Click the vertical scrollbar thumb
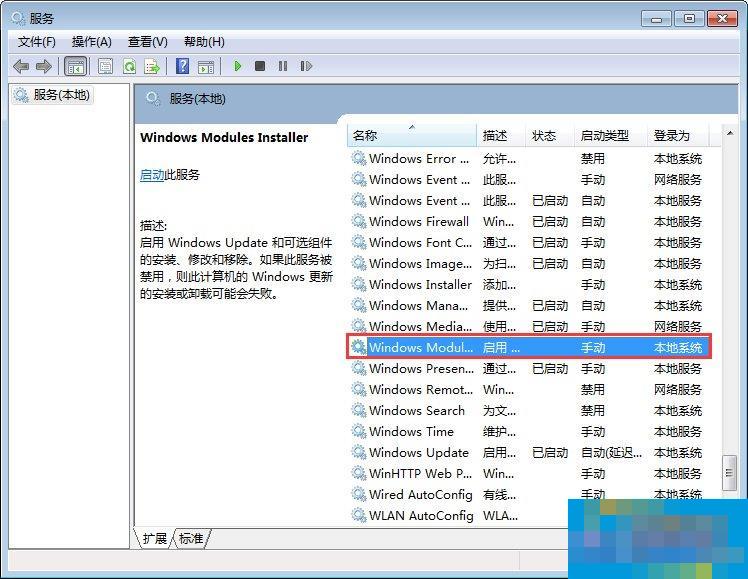The image size is (748, 579). pos(729,473)
